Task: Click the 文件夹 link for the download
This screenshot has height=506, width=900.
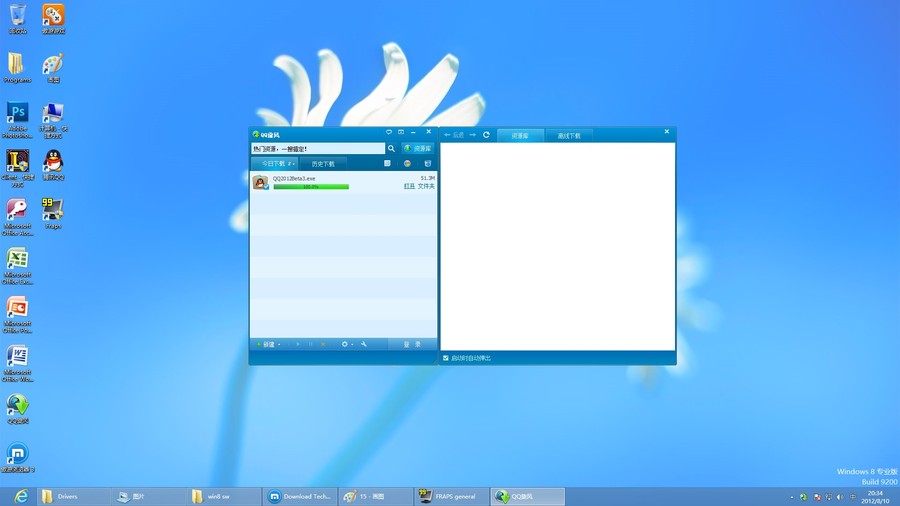Action: 426,186
